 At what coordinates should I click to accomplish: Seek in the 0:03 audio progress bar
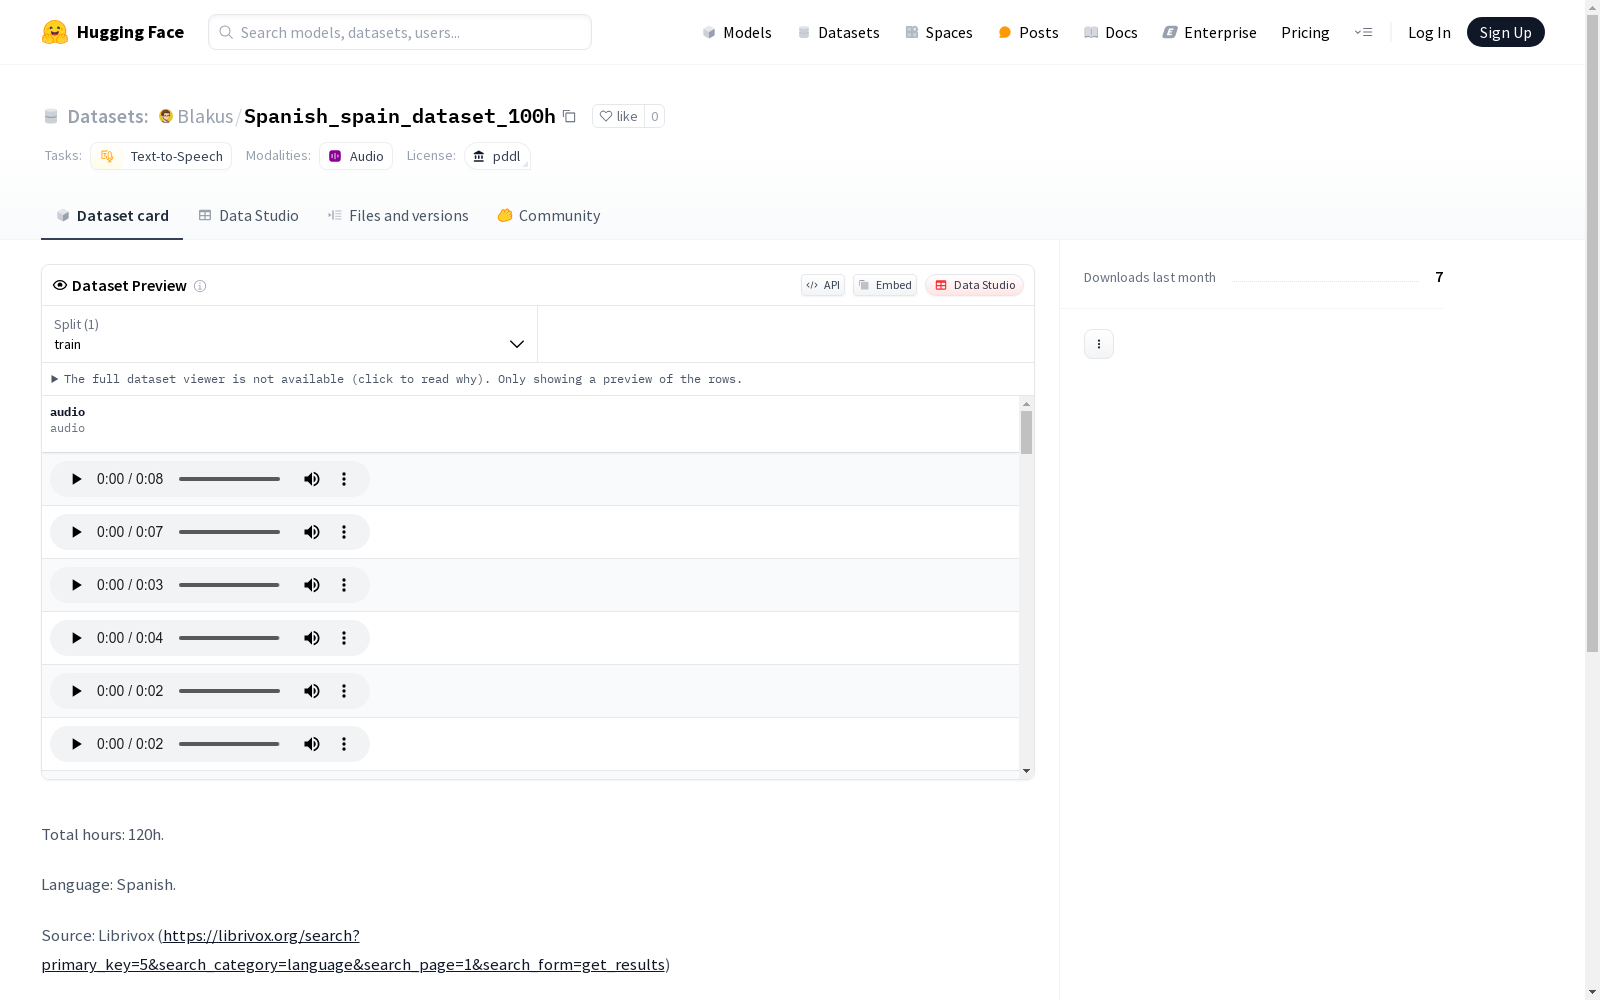230,585
